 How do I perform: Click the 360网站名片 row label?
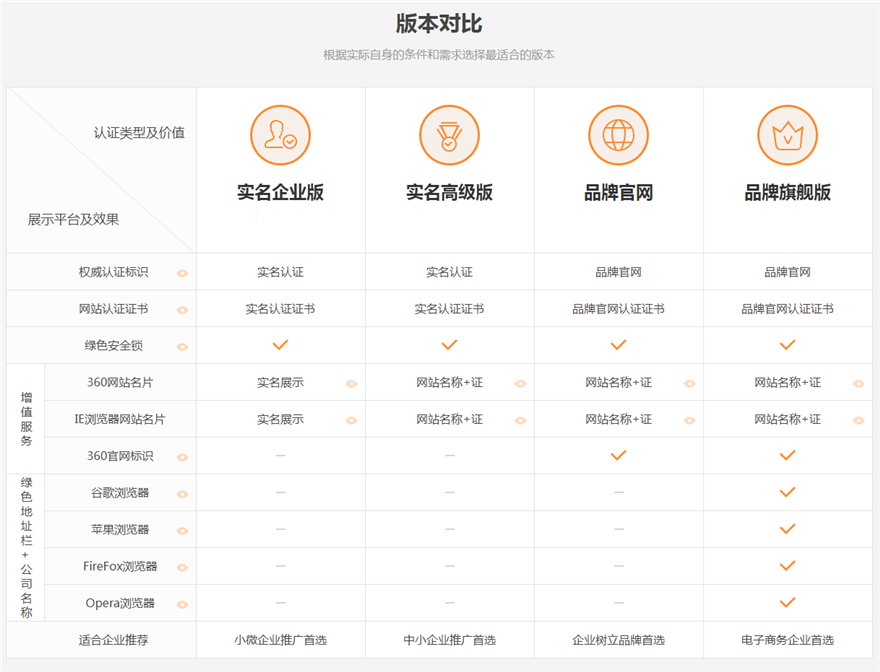tap(120, 382)
